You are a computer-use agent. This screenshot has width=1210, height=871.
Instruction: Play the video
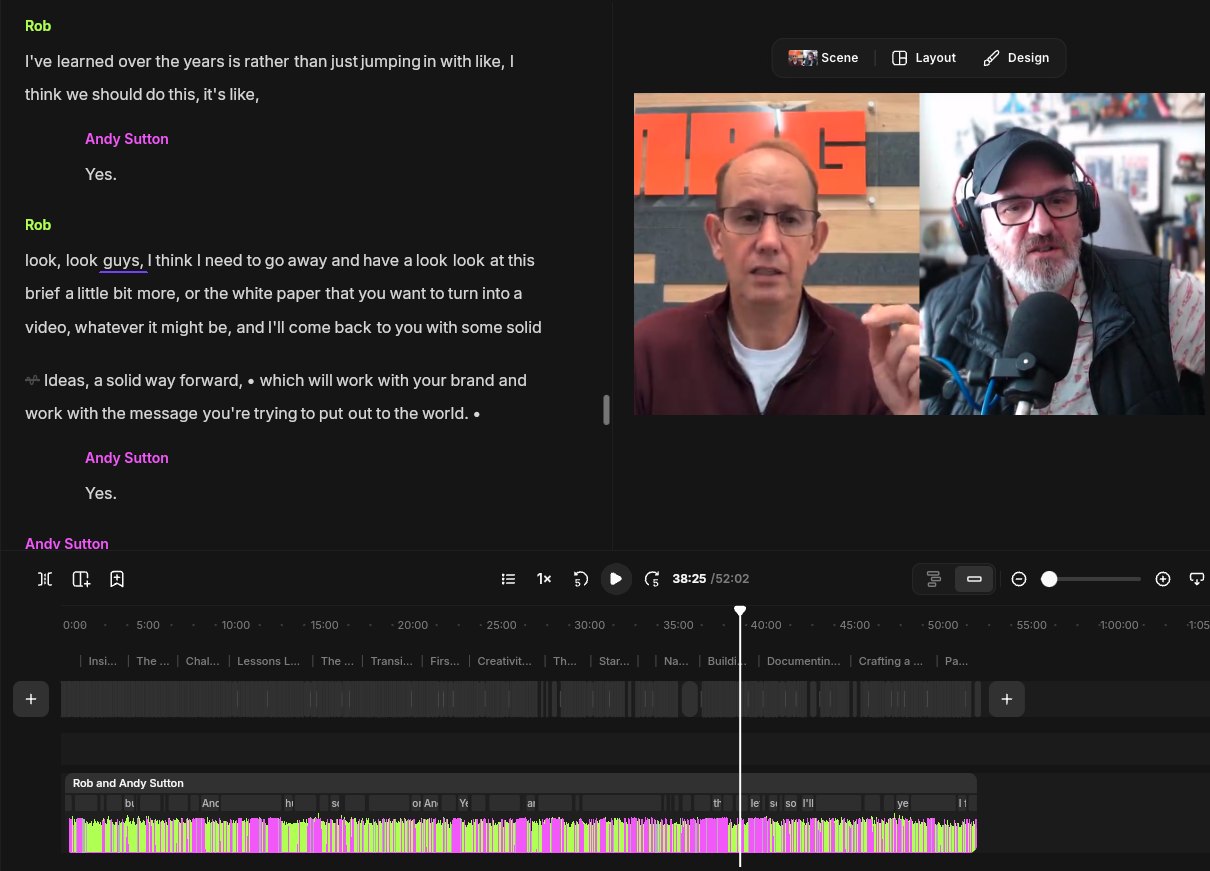pos(616,579)
